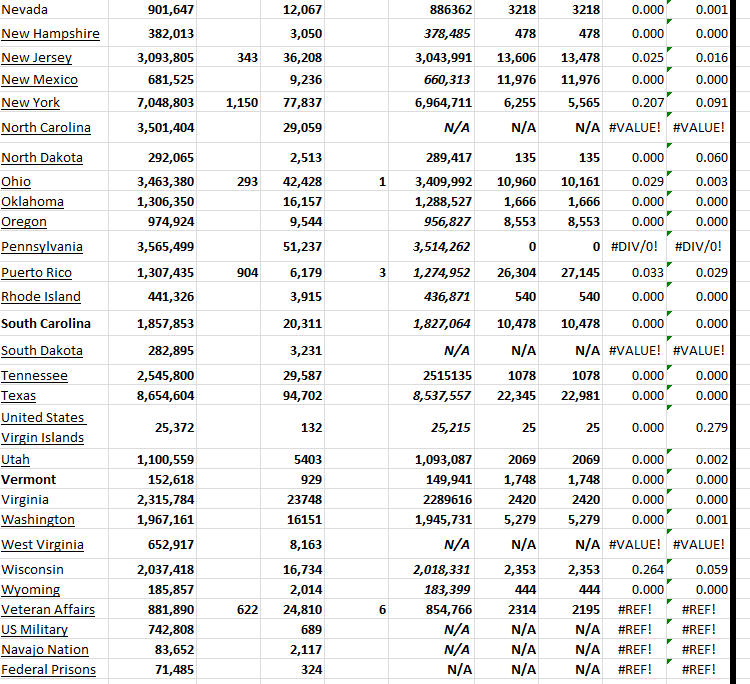Viewport: 750px width, 684px height.
Task: Click the Navajo Nation link
Action: tap(45, 650)
